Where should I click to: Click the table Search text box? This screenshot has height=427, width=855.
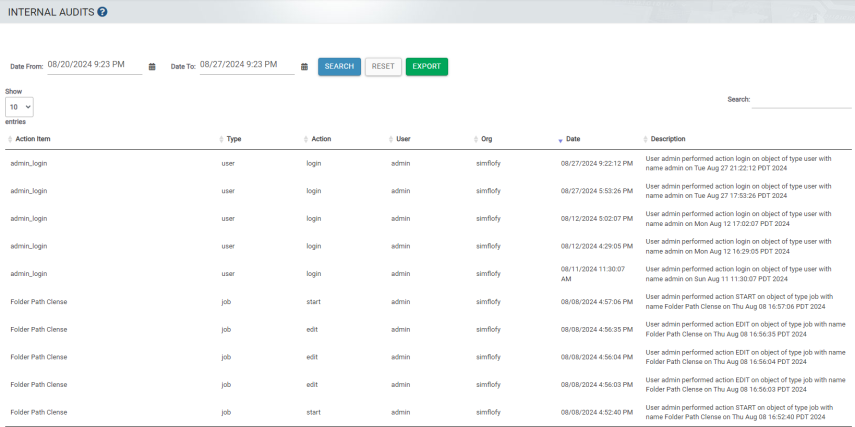click(x=801, y=100)
